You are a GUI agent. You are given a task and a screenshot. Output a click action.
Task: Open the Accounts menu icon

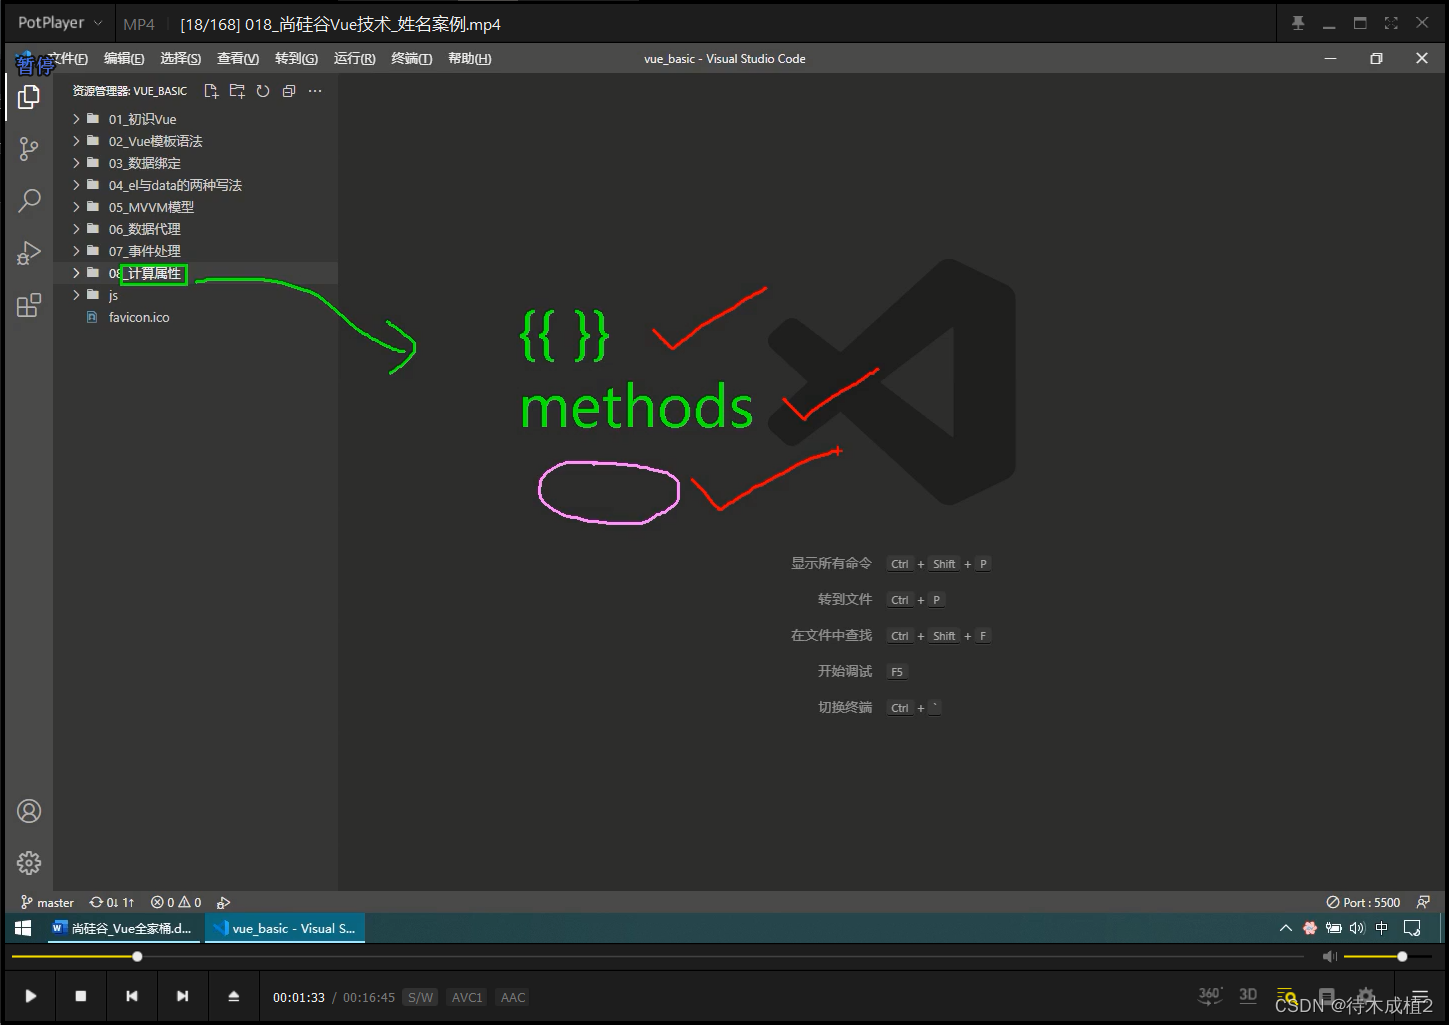click(29, 811)
